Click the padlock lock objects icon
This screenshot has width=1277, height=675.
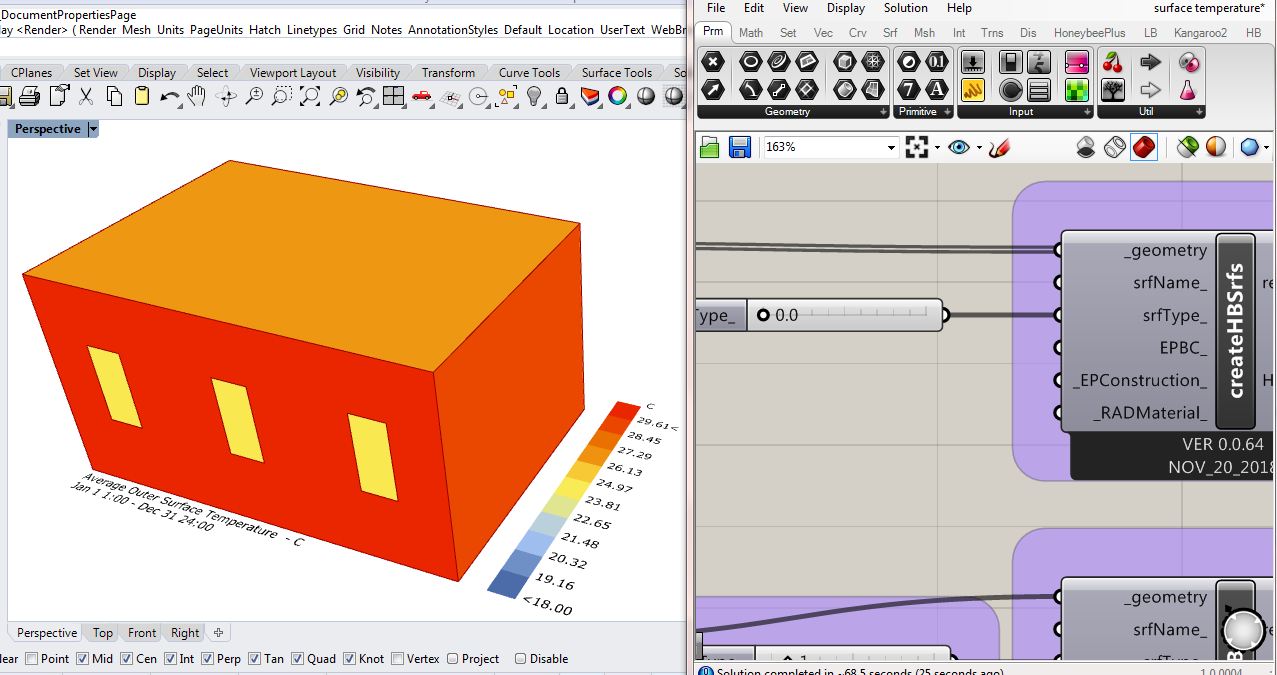tap(562, 97)
